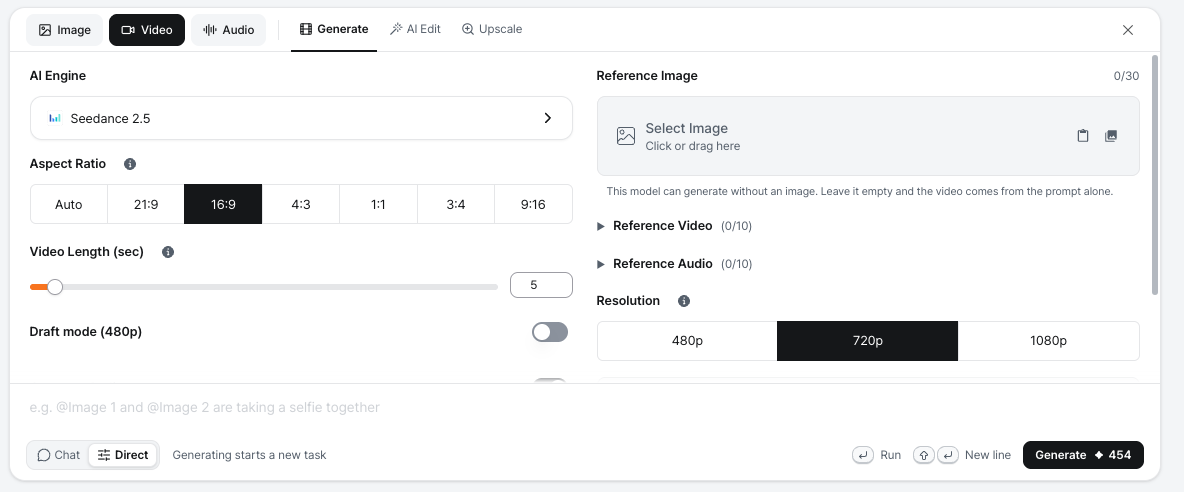Viewport: 1184px width, 492px height.
Task: Click the "Generating starts a new task" text
Action: click(x=249, y=455)
